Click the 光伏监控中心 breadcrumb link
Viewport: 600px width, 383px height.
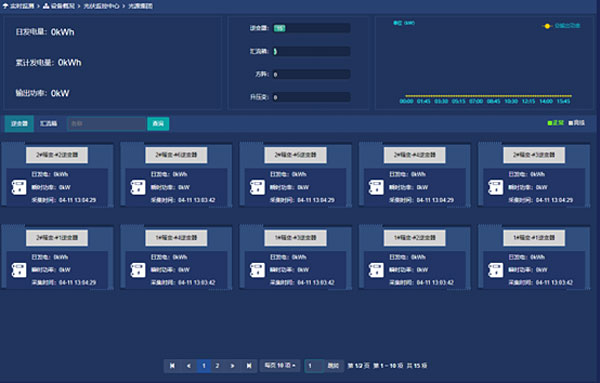click(101, 6)
